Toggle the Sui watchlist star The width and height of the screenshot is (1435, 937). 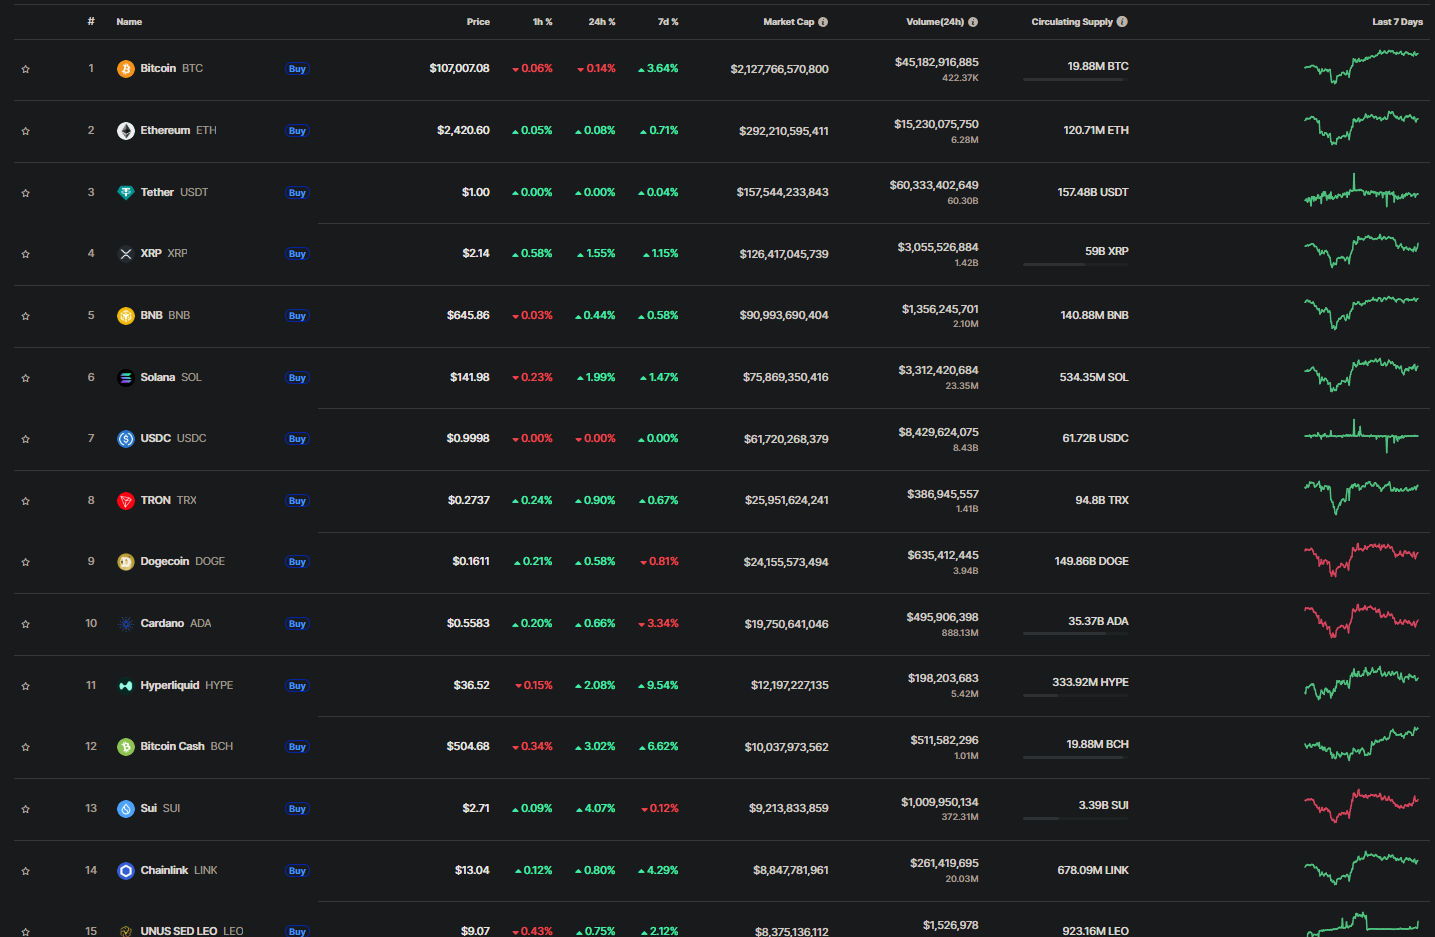pos(26,809)
